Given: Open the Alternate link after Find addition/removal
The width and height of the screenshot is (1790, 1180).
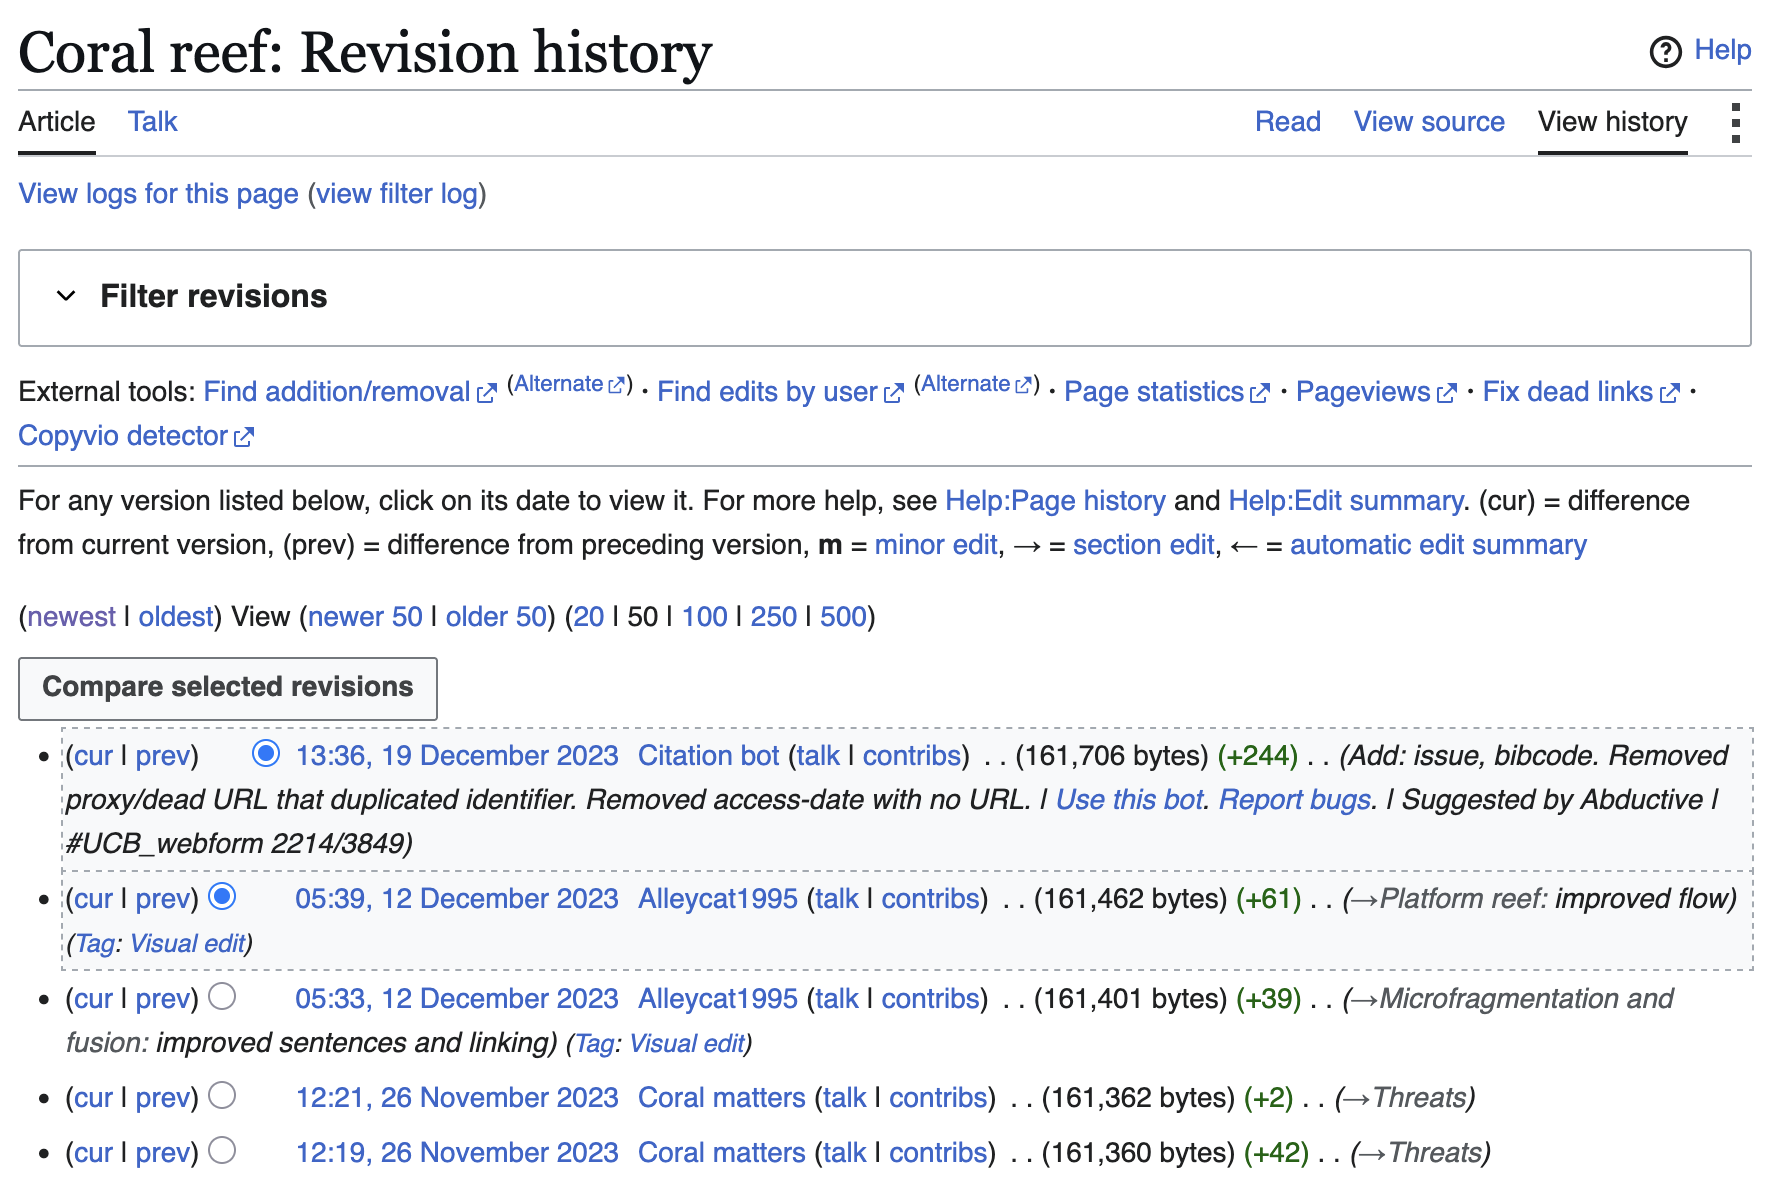Looking at the screenshot, I should (x=570, y=385).
